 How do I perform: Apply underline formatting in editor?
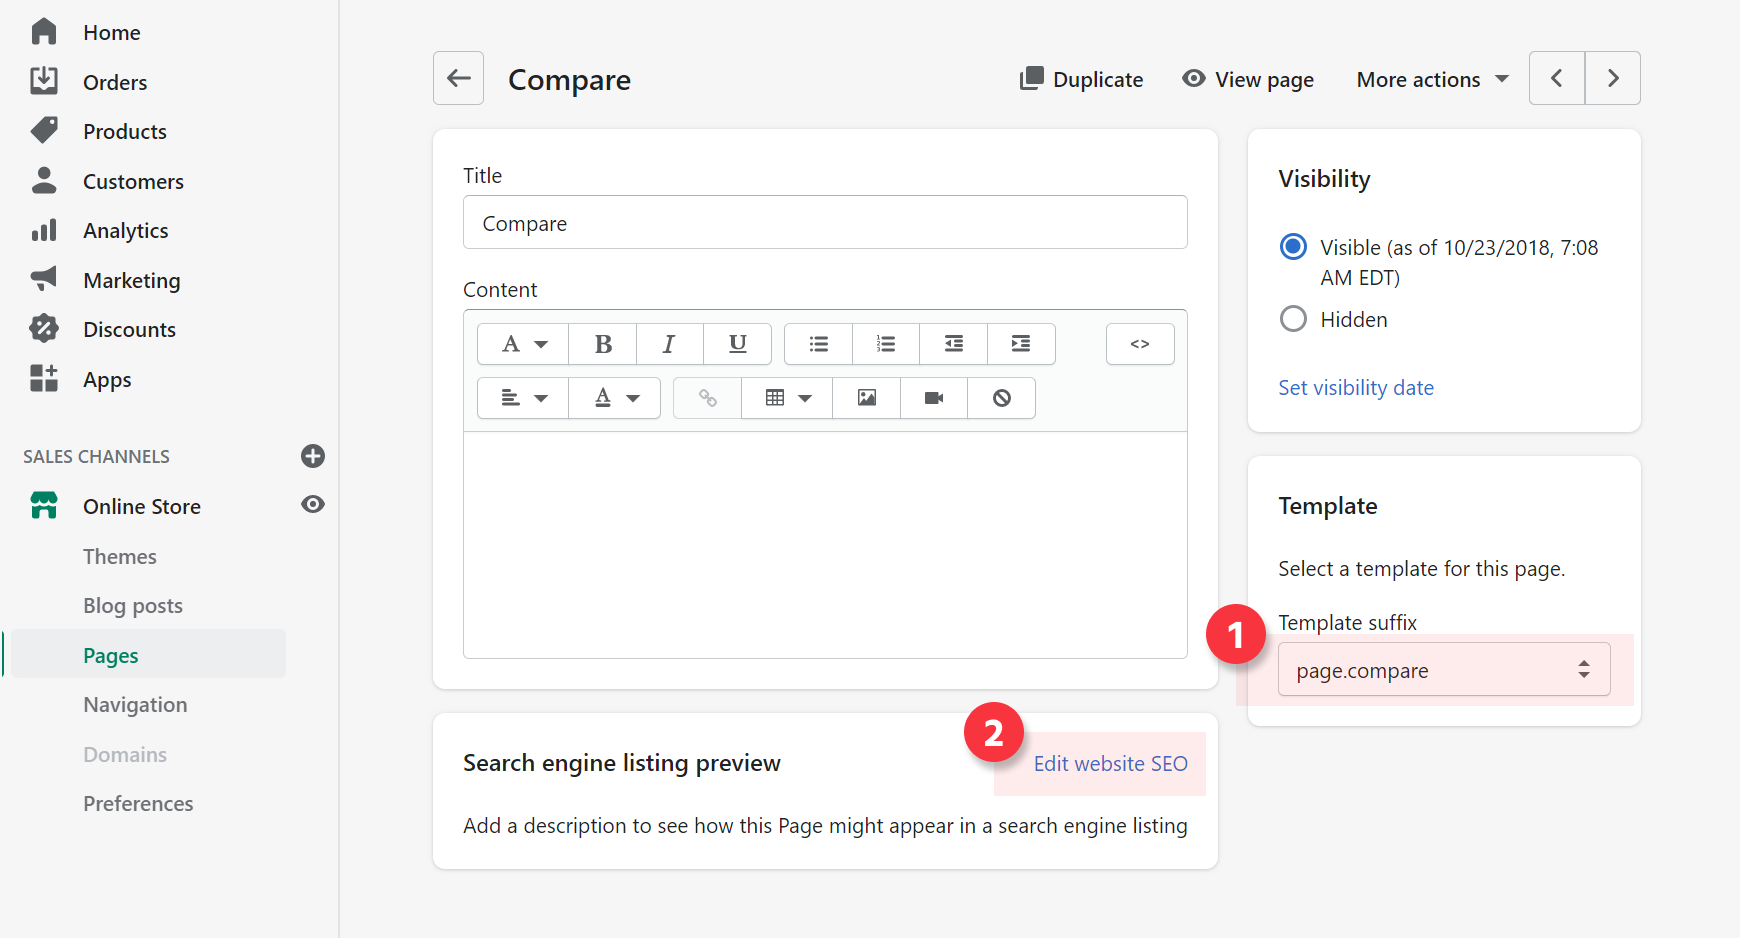click(x=737, y=344)
